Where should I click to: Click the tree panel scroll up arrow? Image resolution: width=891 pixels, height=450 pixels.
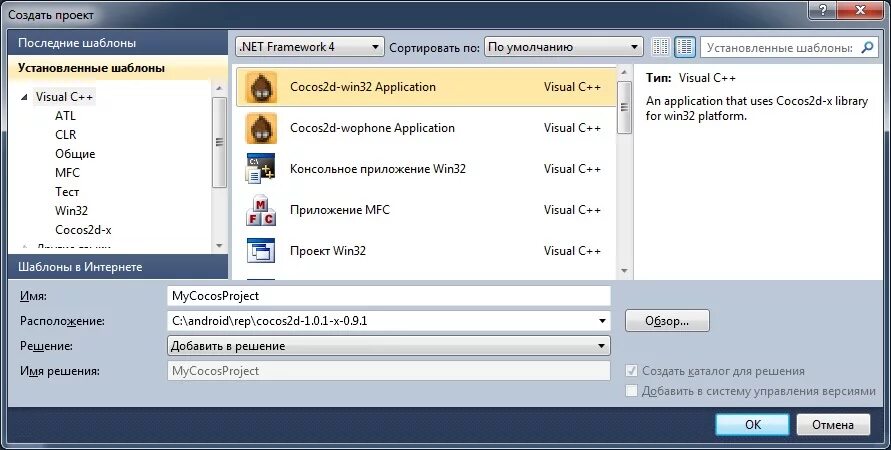[219, 88]
